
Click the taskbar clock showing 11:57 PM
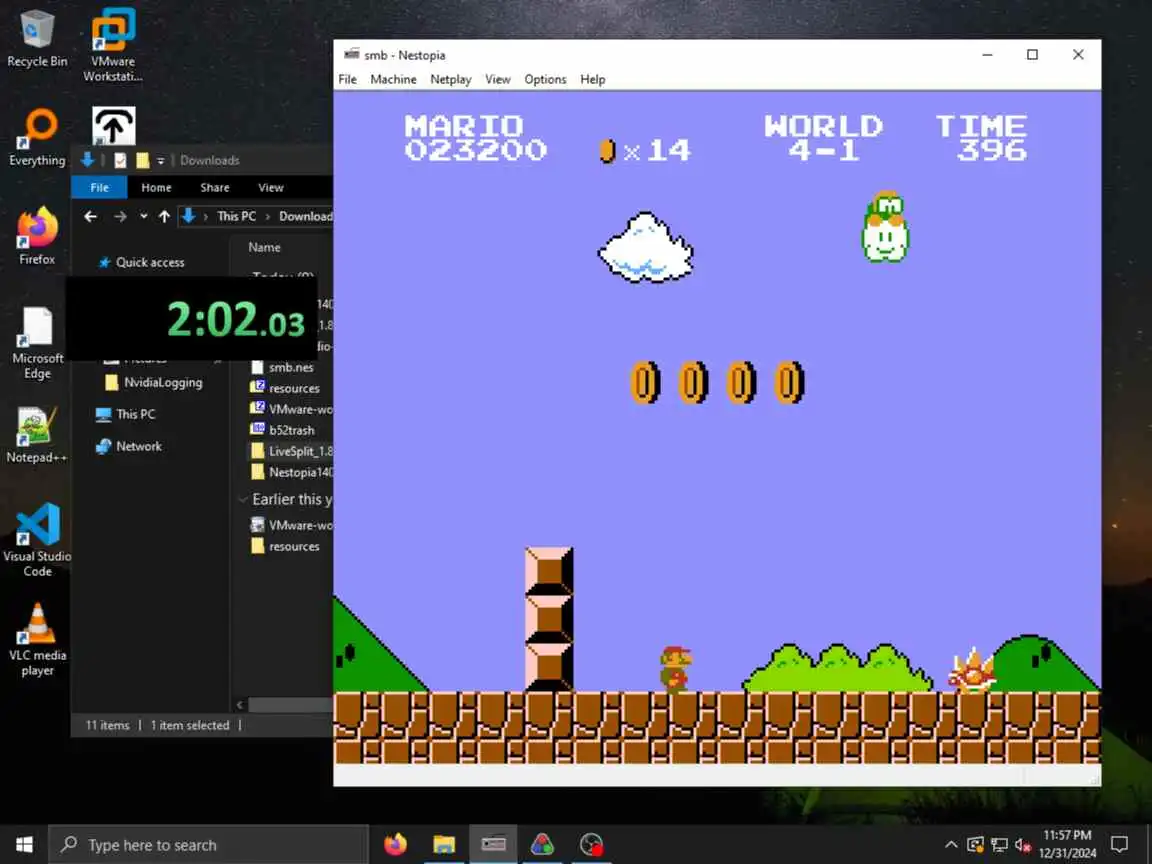1067,844
